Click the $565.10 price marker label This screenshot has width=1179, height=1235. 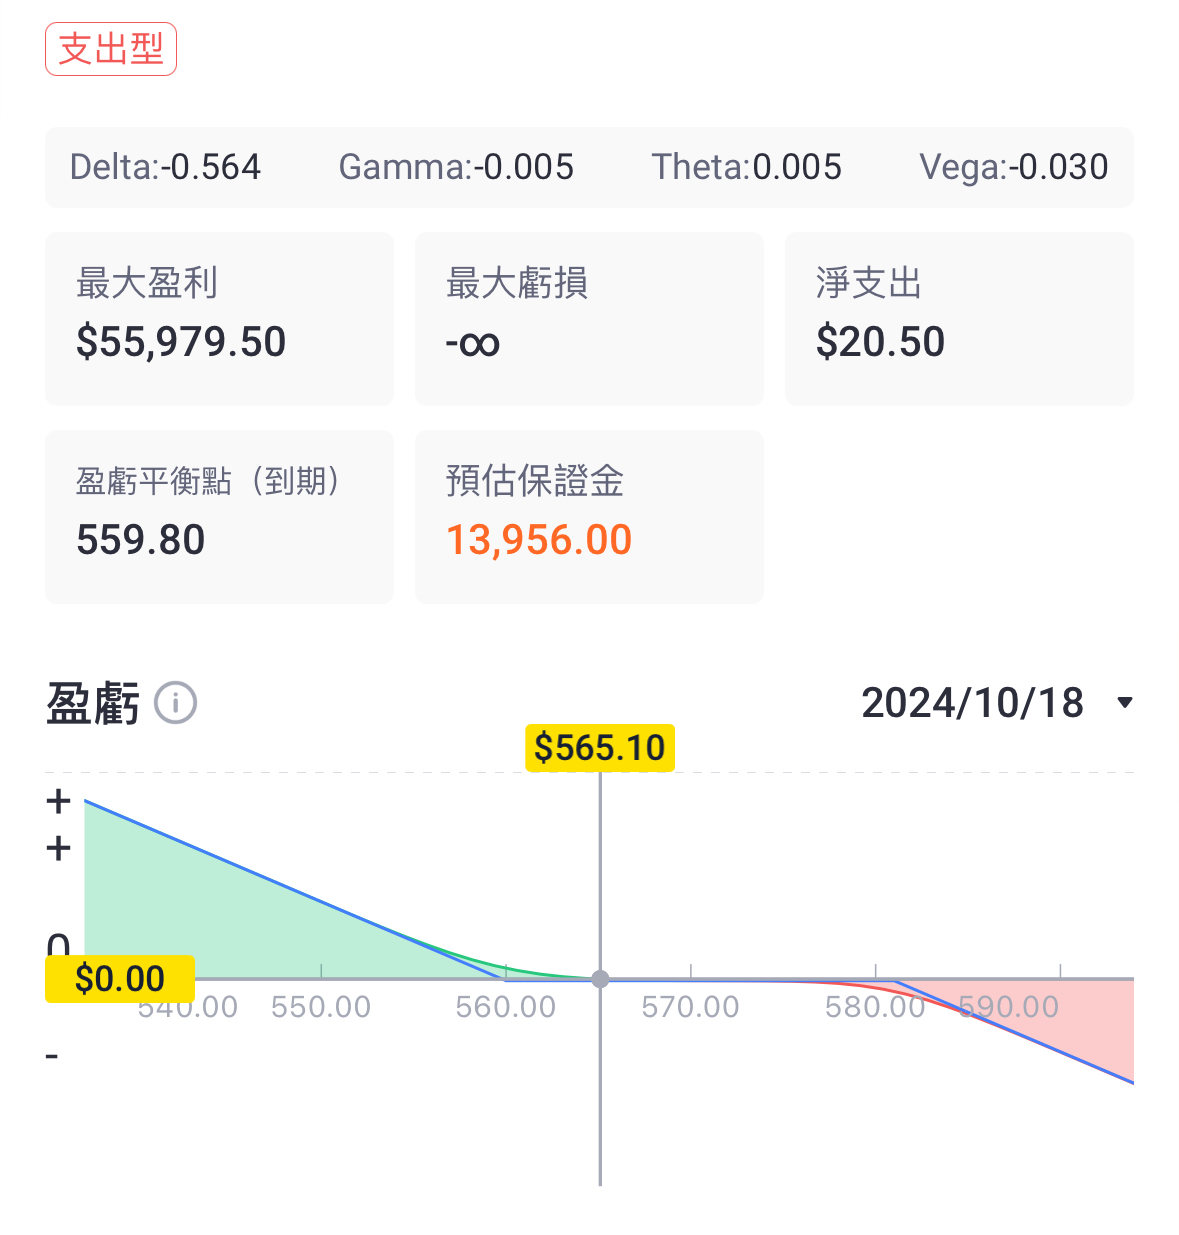[x=600, y=747]
